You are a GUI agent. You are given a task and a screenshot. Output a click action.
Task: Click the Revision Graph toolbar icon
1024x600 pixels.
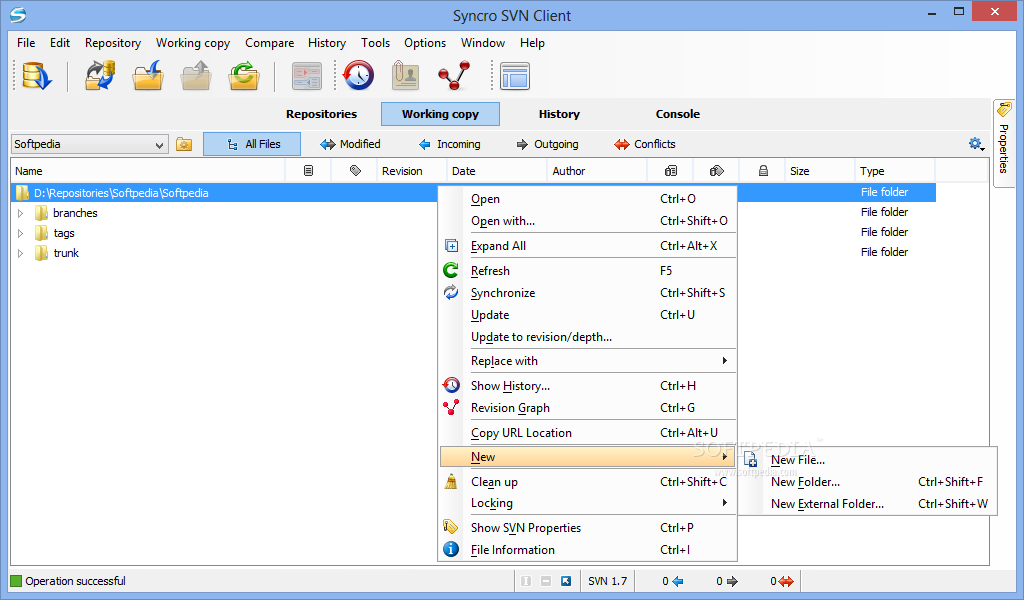[454, 76]
